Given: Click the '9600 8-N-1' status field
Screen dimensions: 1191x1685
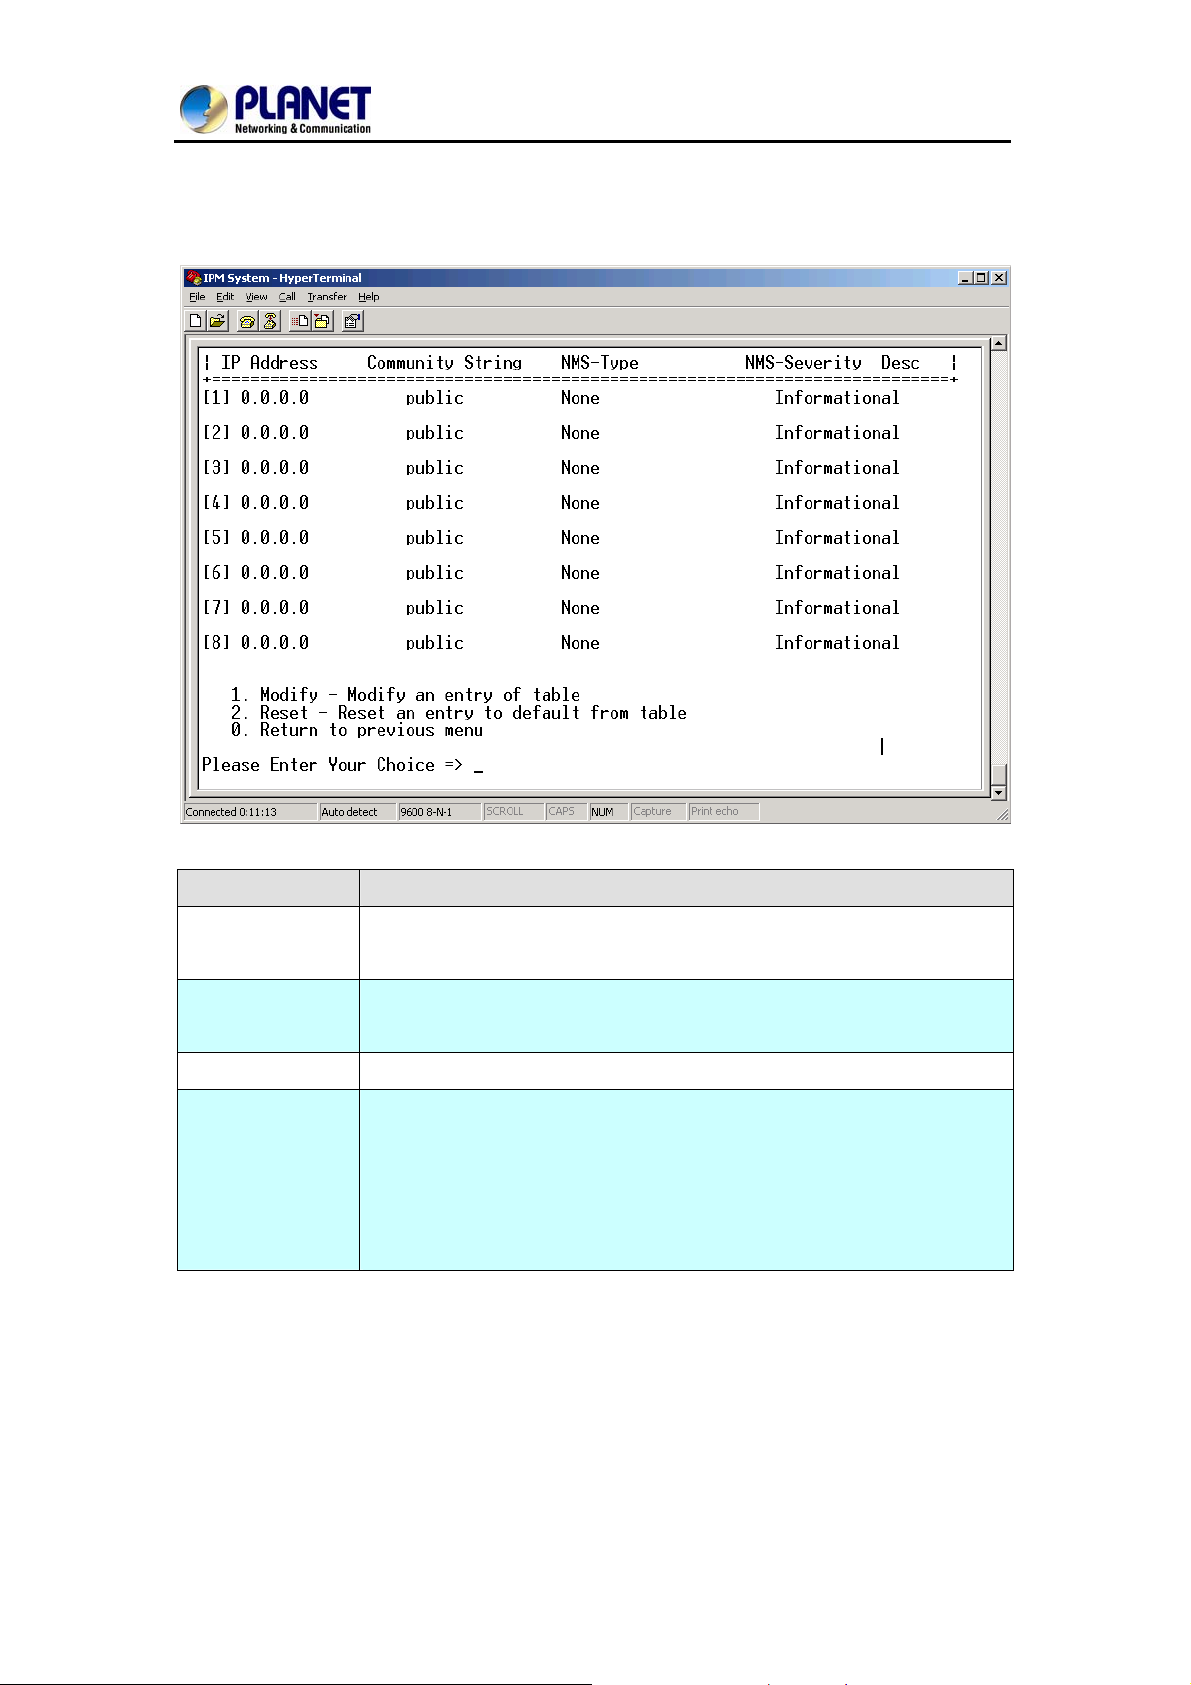Looking at the screenshot, I should click(439, 812).
